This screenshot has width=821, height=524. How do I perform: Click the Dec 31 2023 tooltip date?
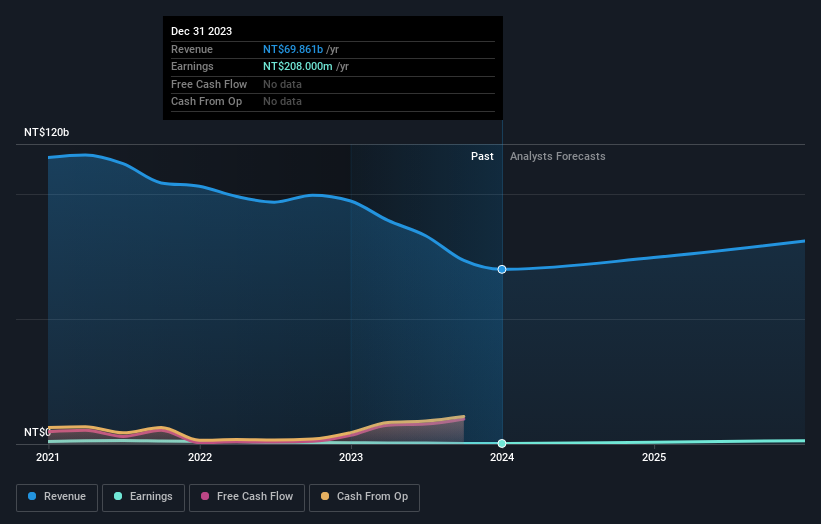[x=202, y=31]
